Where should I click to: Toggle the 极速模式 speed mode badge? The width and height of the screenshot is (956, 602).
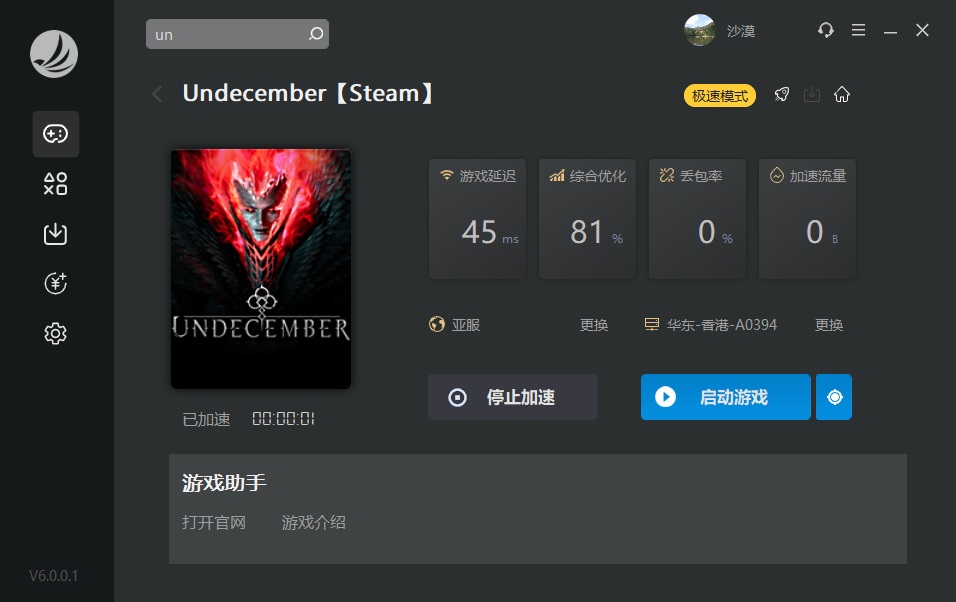[x=719, y=96]
